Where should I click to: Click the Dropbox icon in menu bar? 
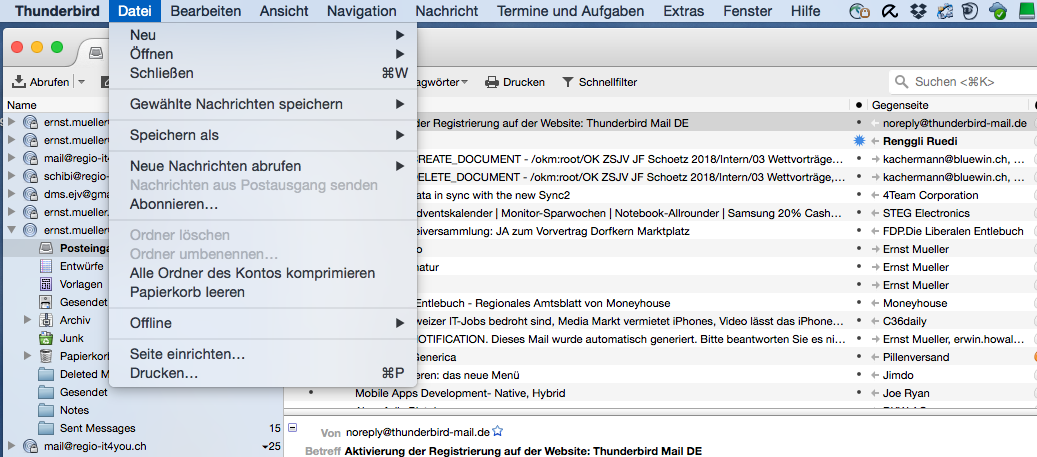(916, 12)
